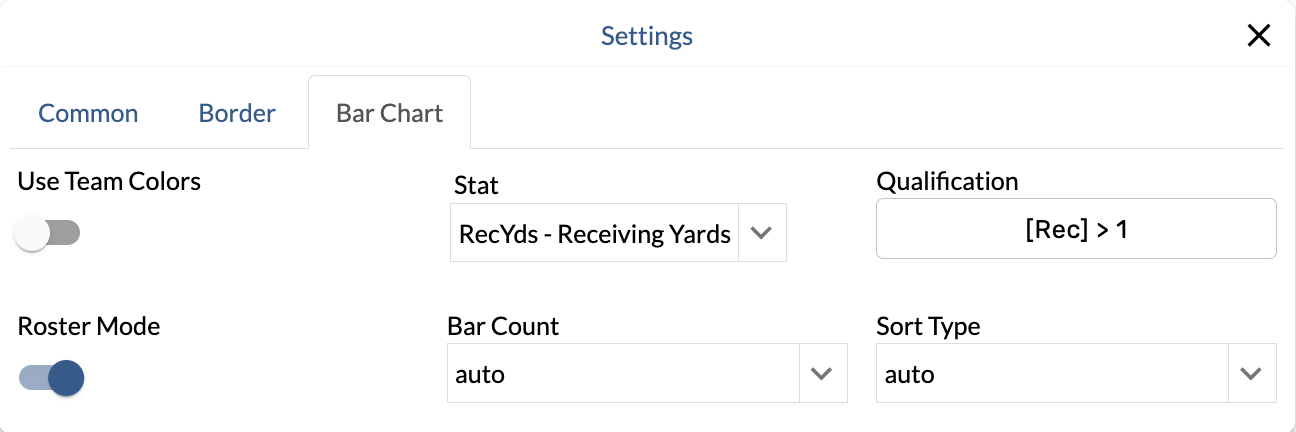Select the Bar Chart tab
The height and width of the screenshot is (432, 1296).
pos(389,113)
